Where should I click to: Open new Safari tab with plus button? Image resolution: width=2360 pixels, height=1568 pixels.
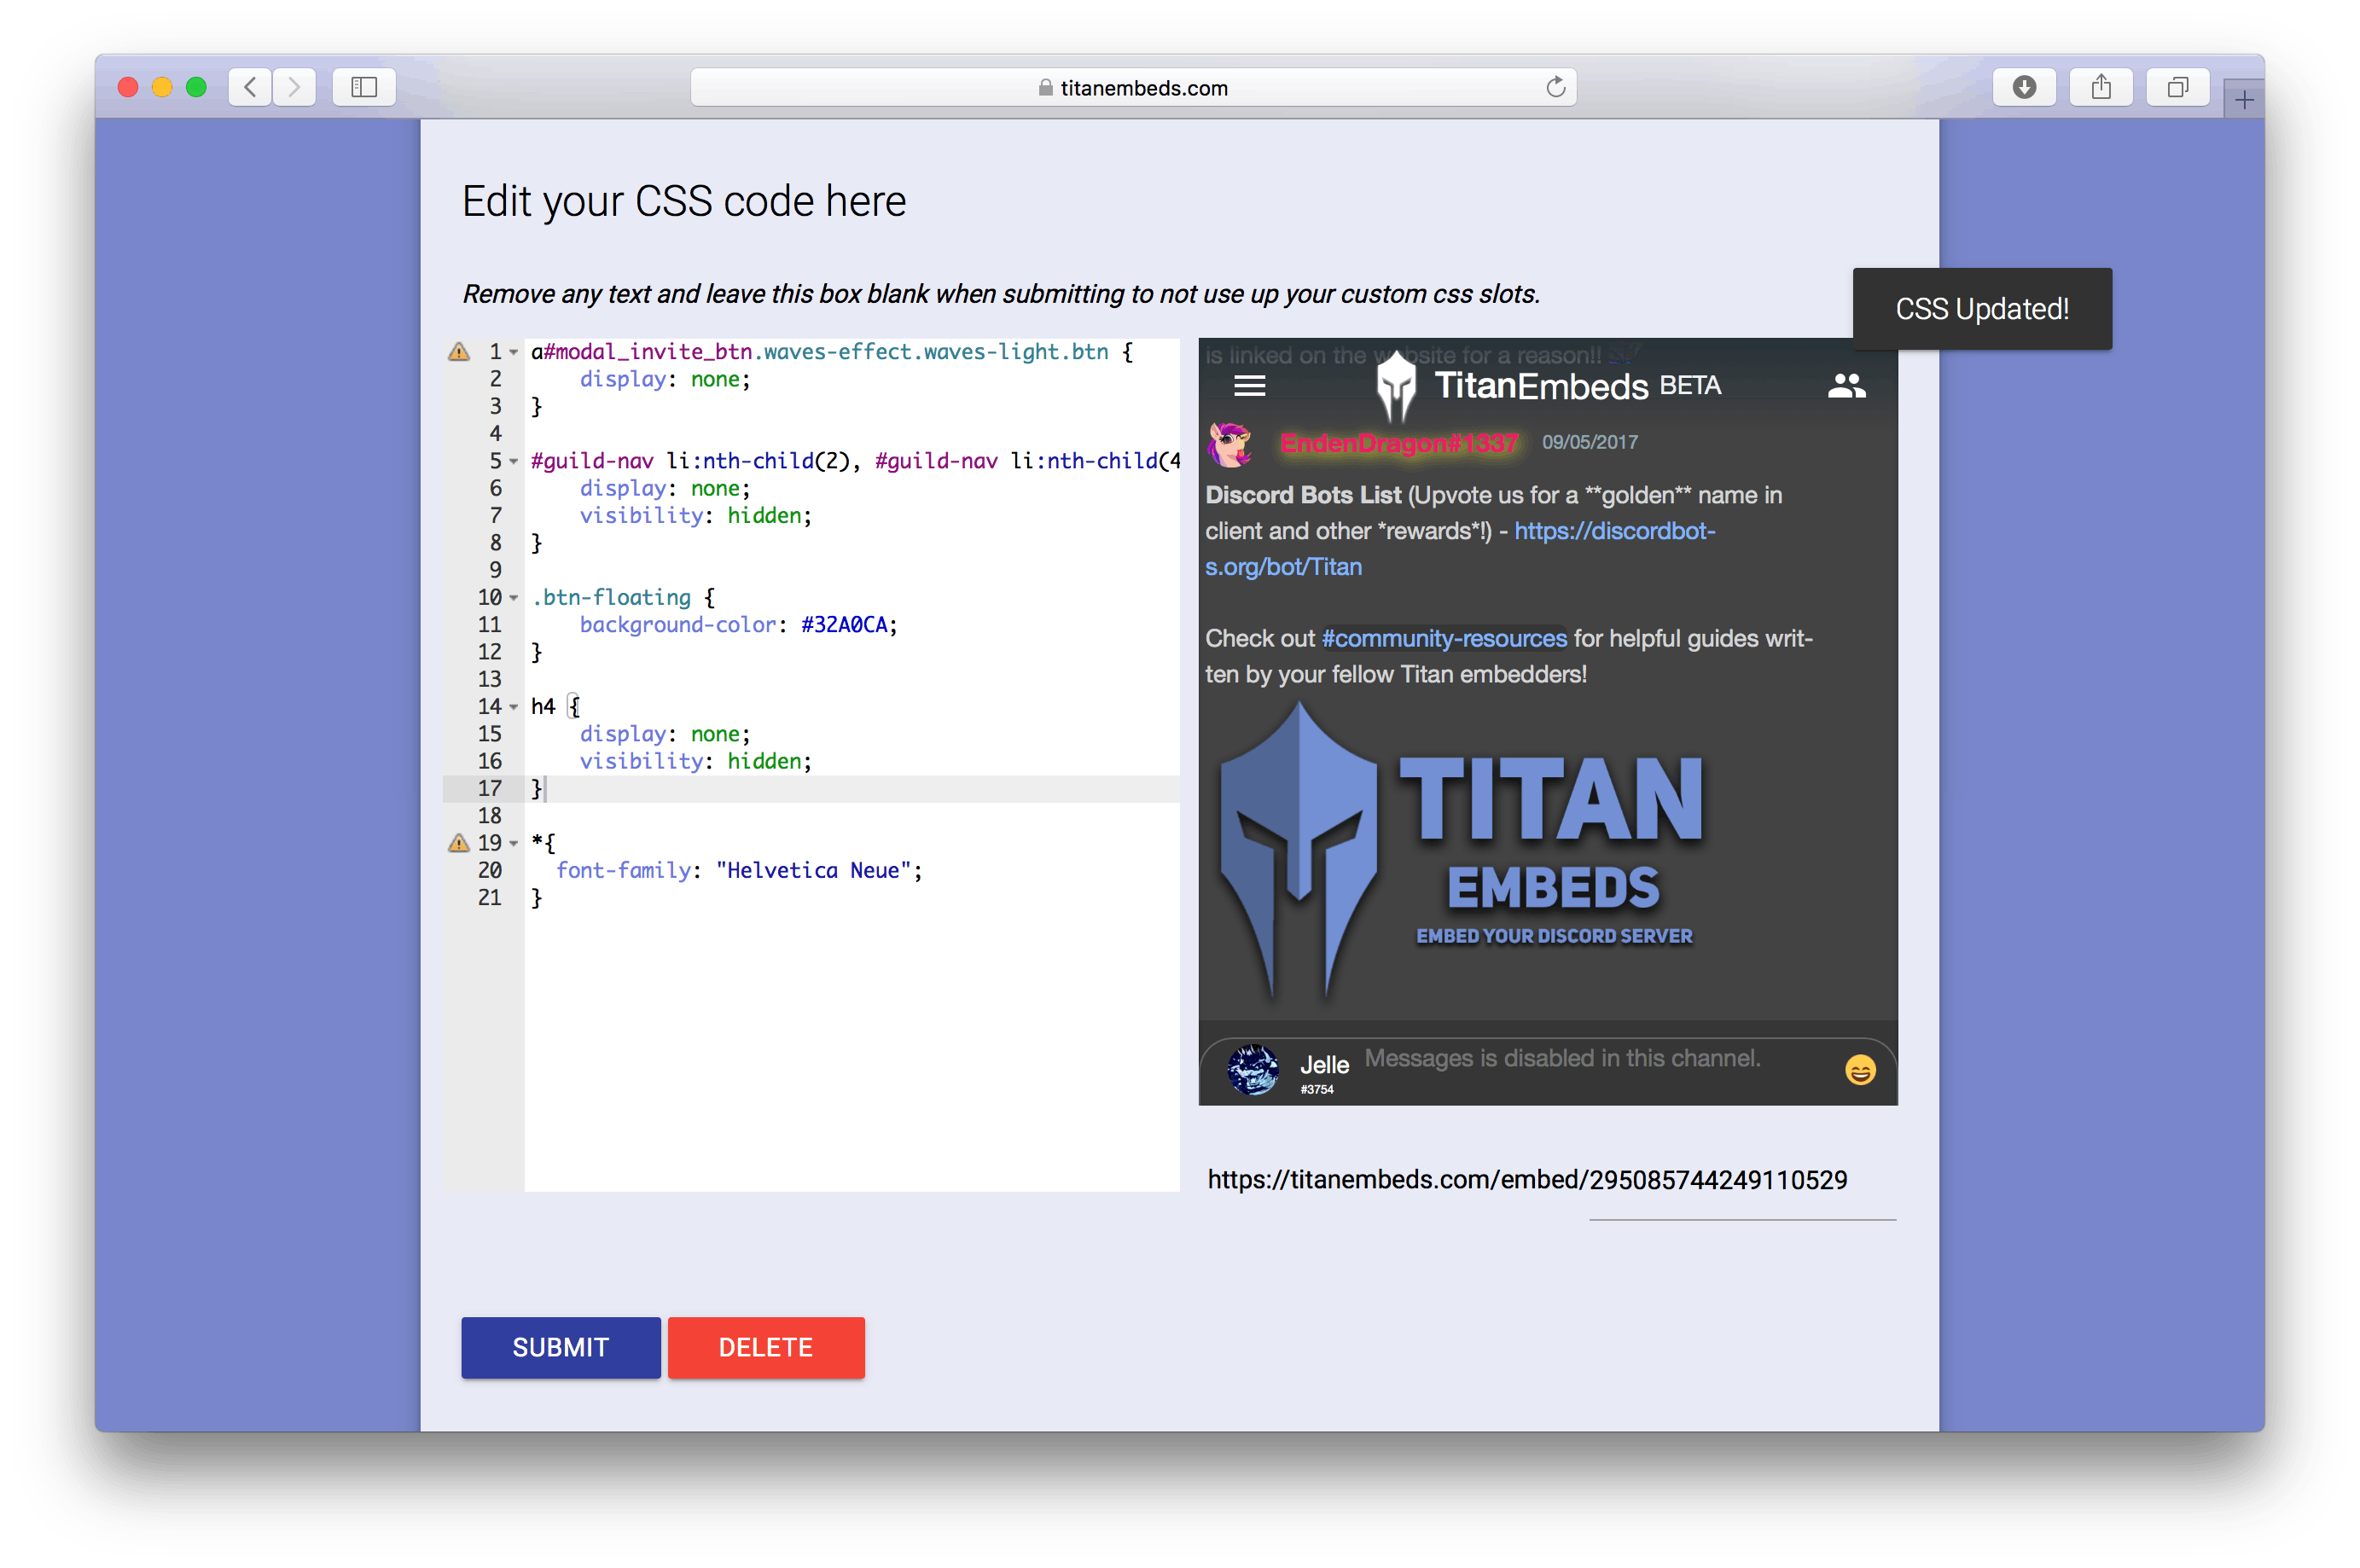(2244, 100)
